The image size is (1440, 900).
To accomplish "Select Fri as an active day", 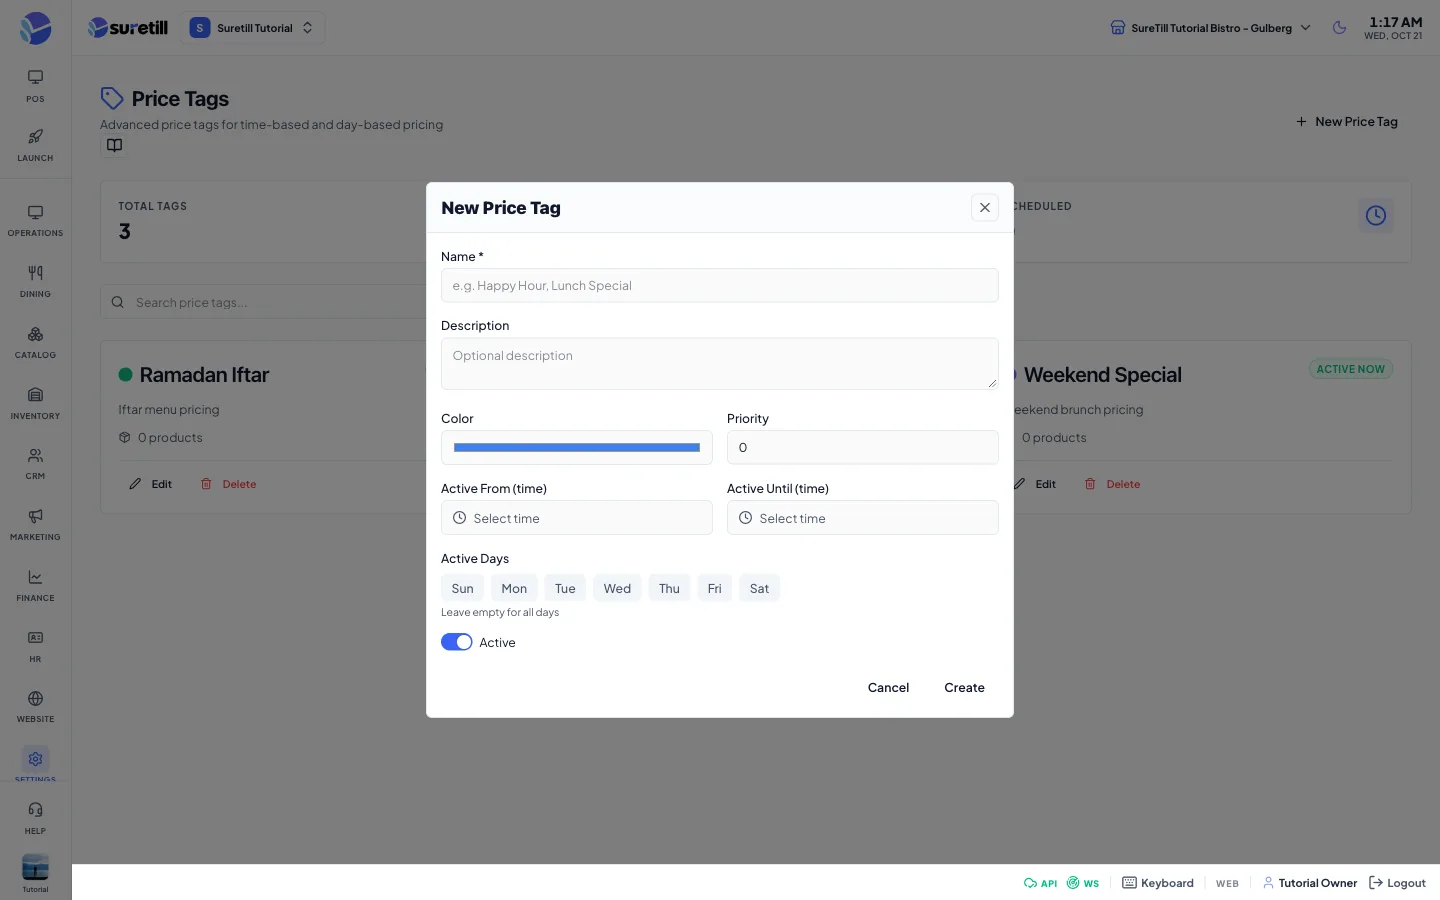I will (714, 588).
